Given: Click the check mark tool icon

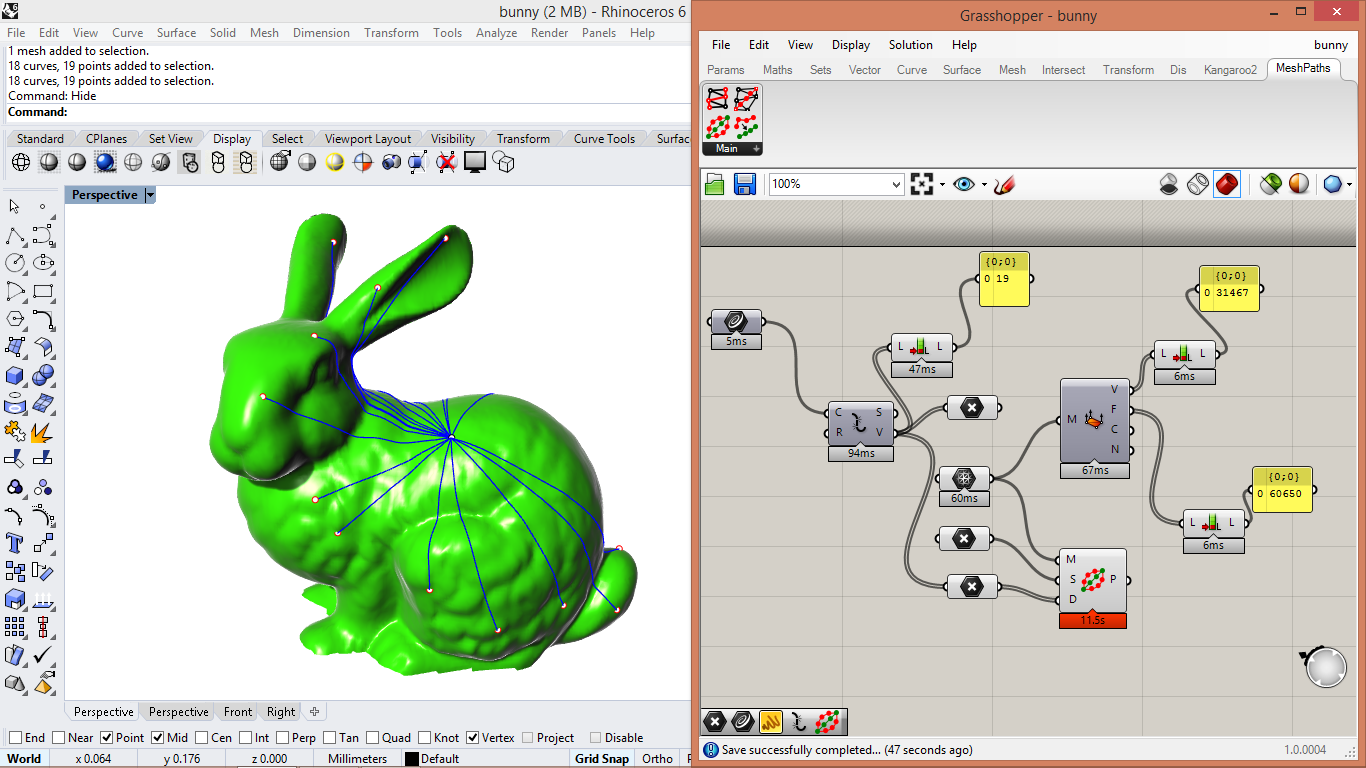Looking at the screenshot, I should coord(43,656).
